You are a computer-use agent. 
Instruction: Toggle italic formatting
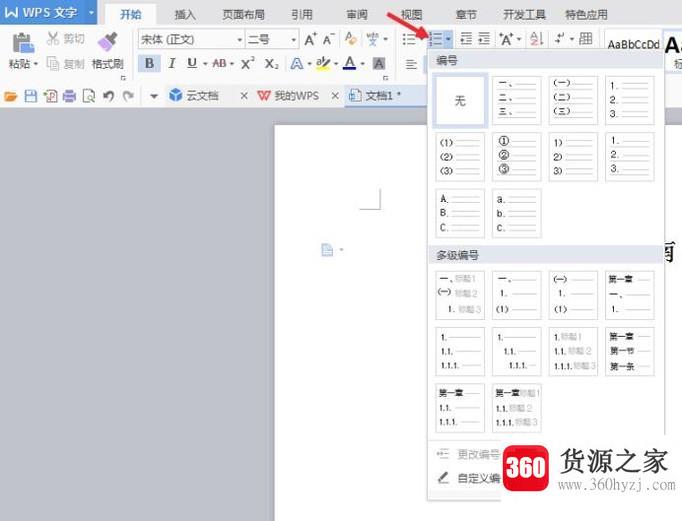pos(172,63)
